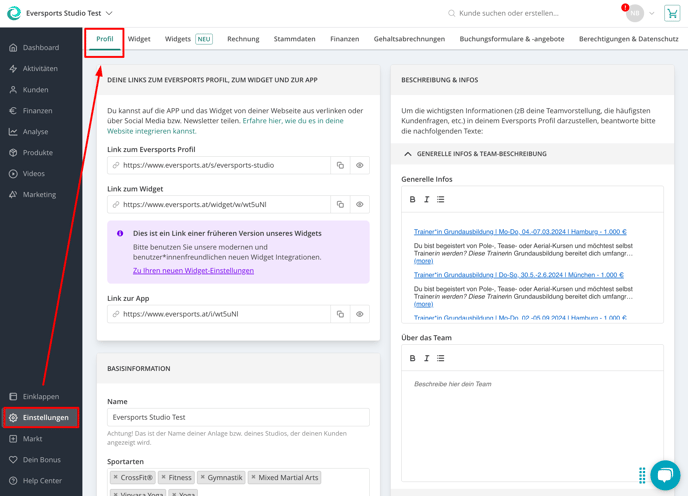Remove the Gymnastik sport tag
The image size is (688, 496).
(x=202, y=477)
